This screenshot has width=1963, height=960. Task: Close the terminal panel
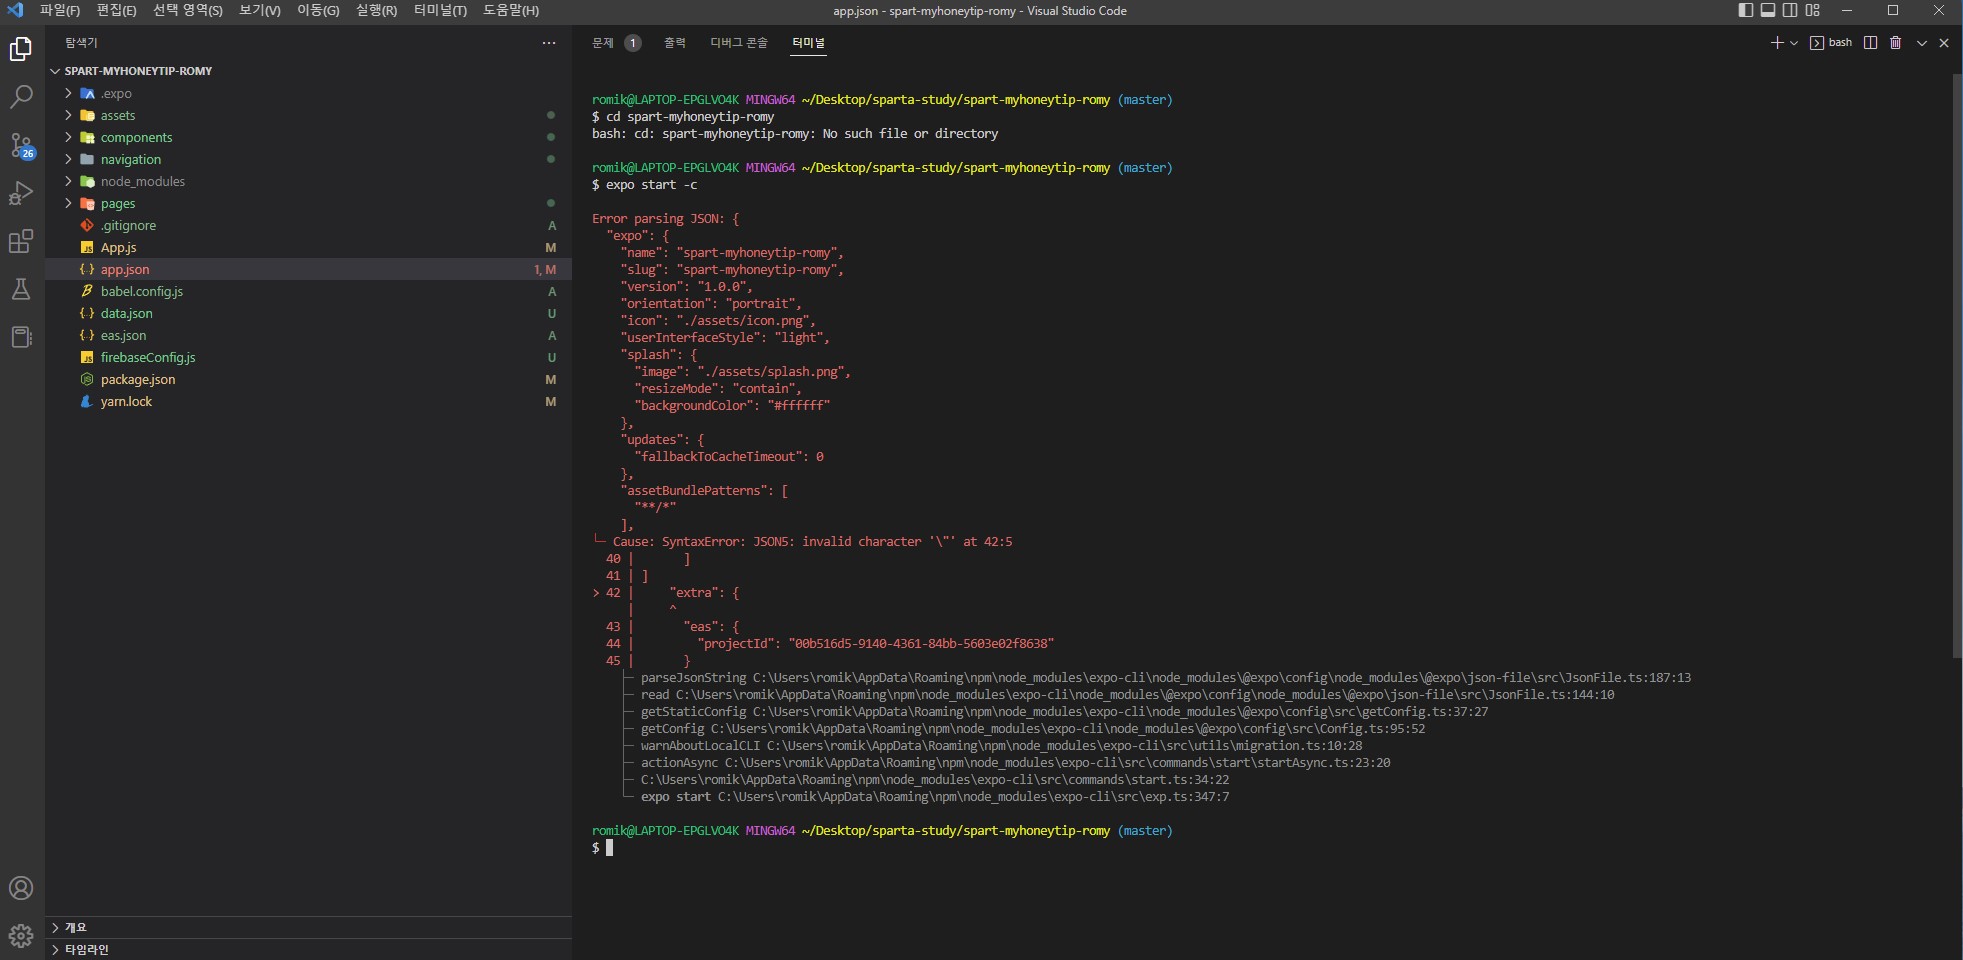pos(1944,43)
